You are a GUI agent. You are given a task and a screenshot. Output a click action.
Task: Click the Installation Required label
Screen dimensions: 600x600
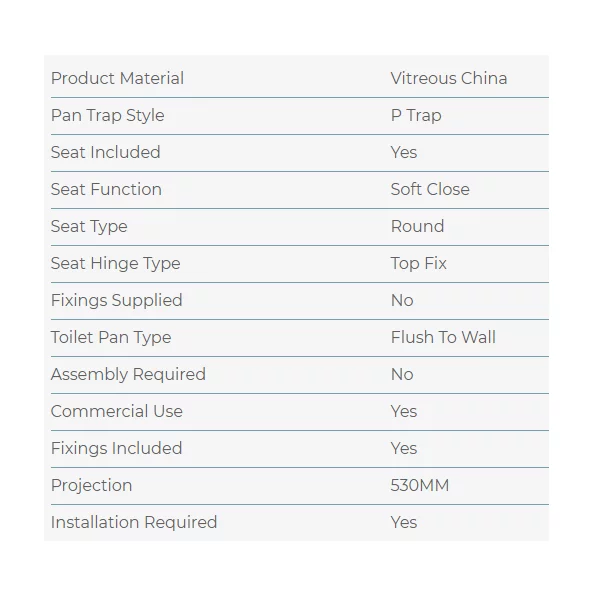tap(134, 522)
